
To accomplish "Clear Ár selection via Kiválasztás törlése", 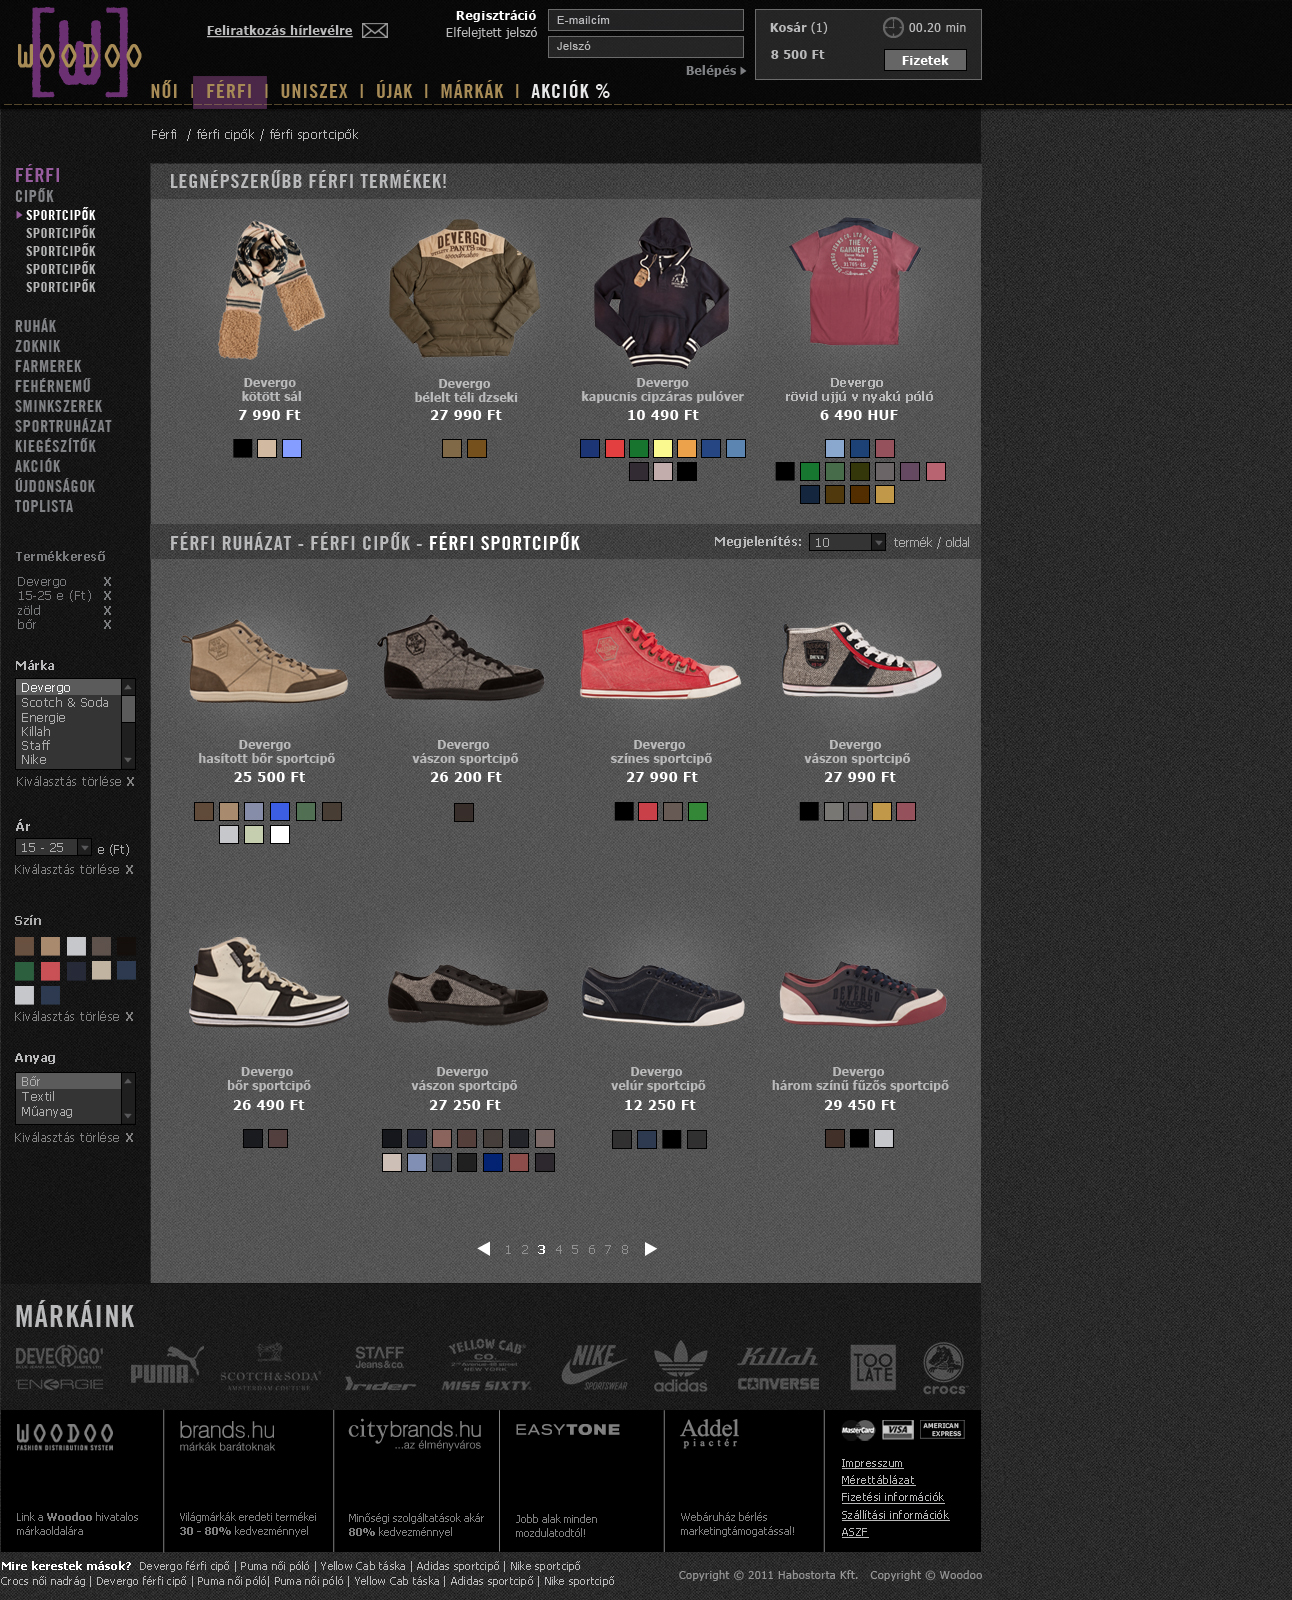I will tap(74, 870).
